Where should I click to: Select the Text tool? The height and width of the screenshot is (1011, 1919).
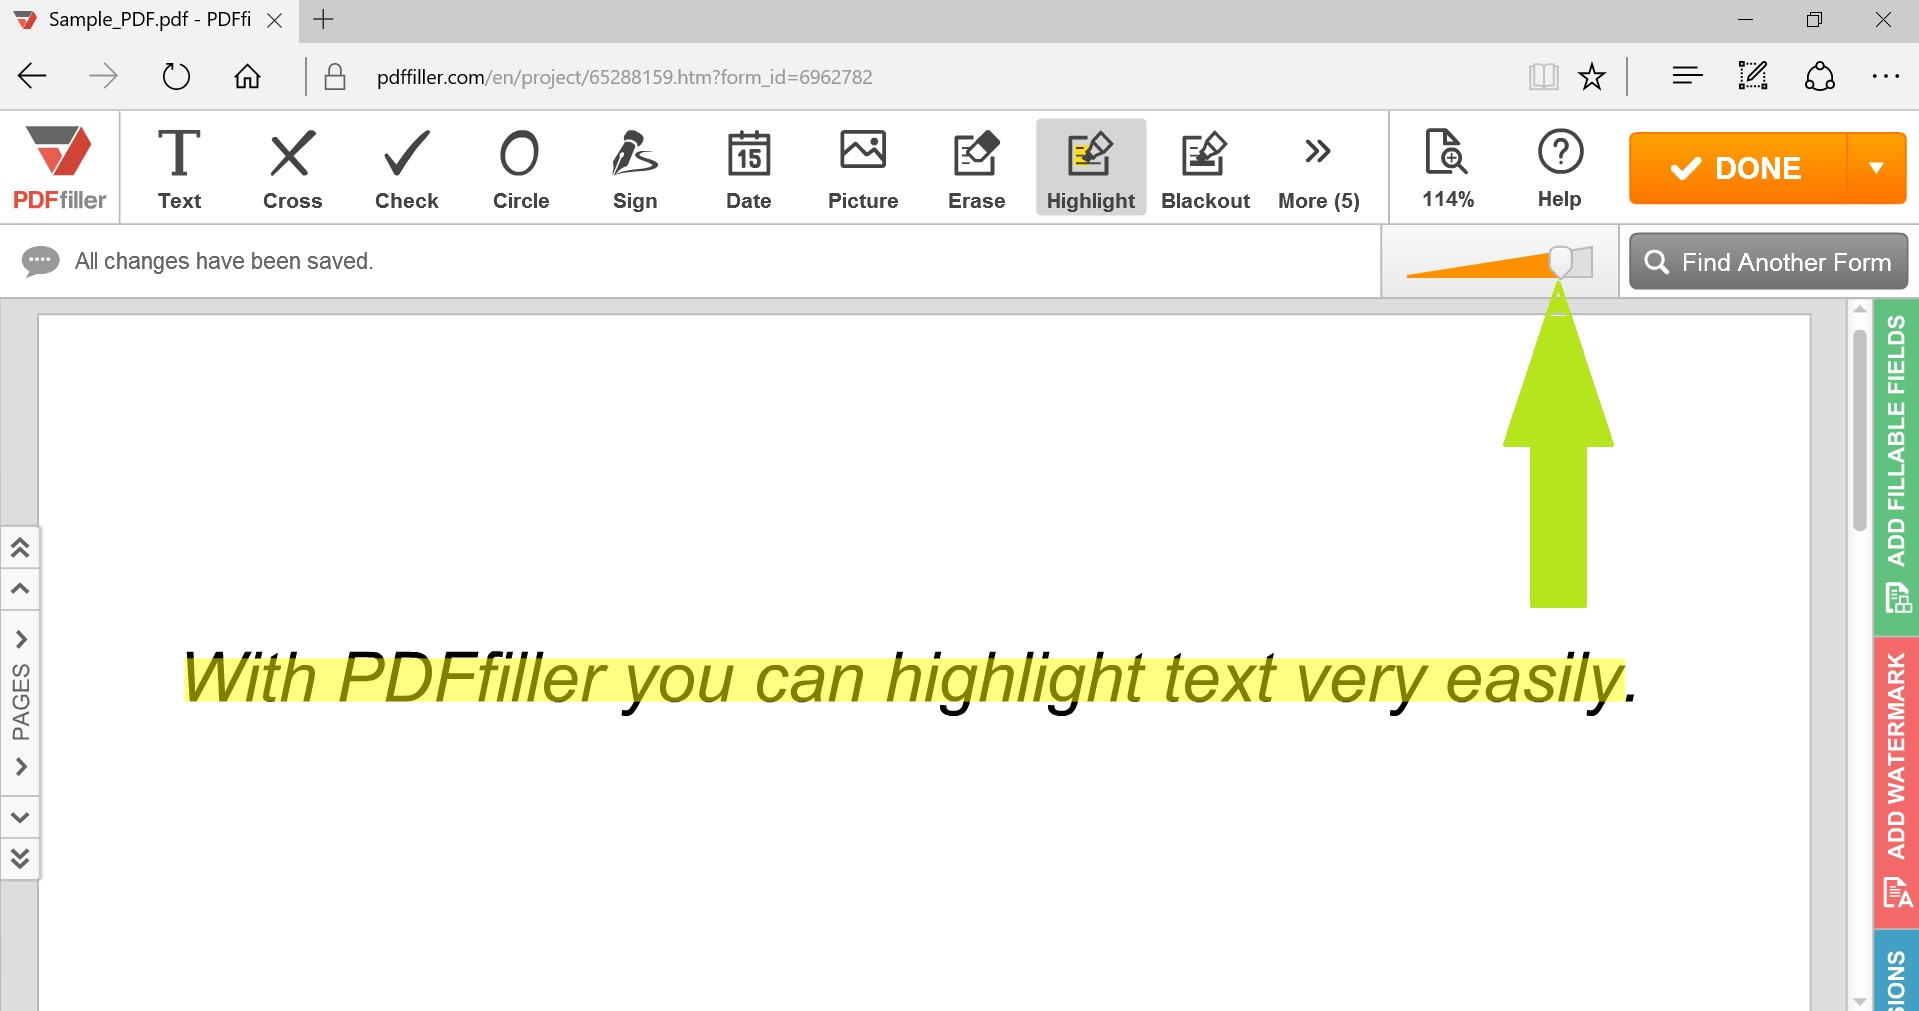[x=179, y=167]
